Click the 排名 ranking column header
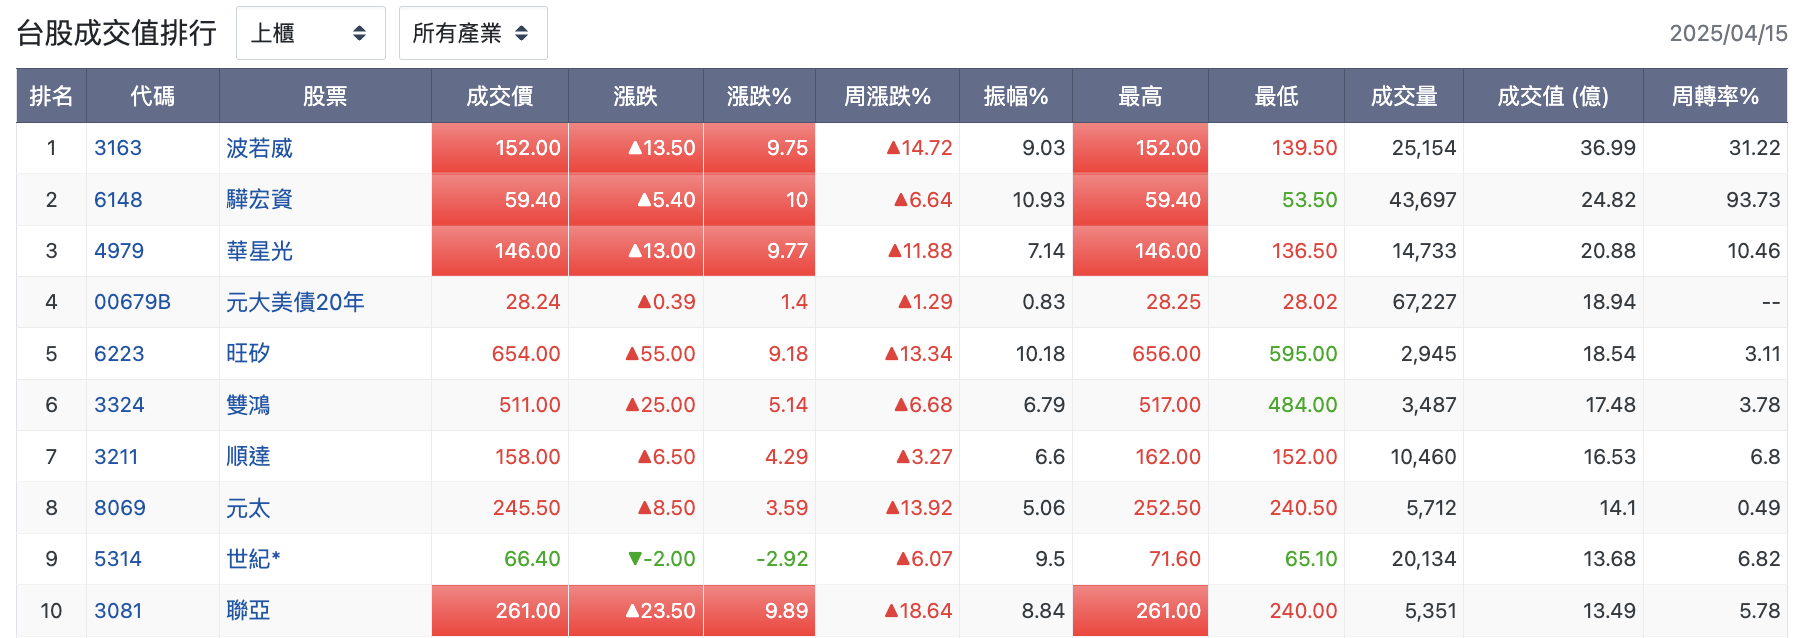Screen dimensions: 1804x638 (x=51, y=96)
